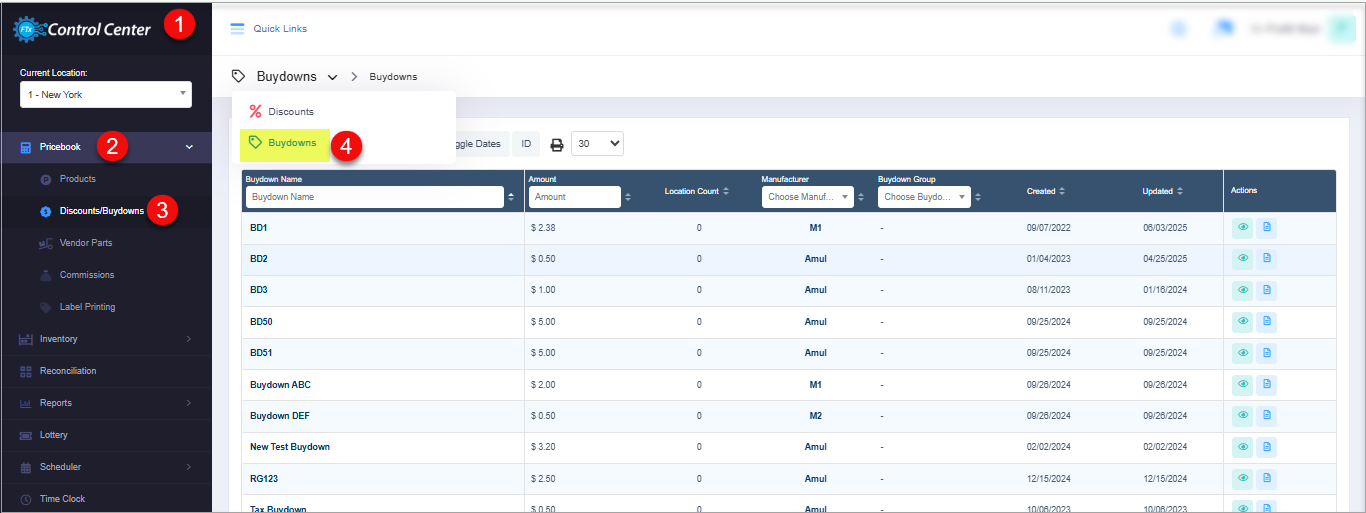Open the New Test Buydown entry
The height and width of the screenshot is (513, 1366).
coord(290,447)
